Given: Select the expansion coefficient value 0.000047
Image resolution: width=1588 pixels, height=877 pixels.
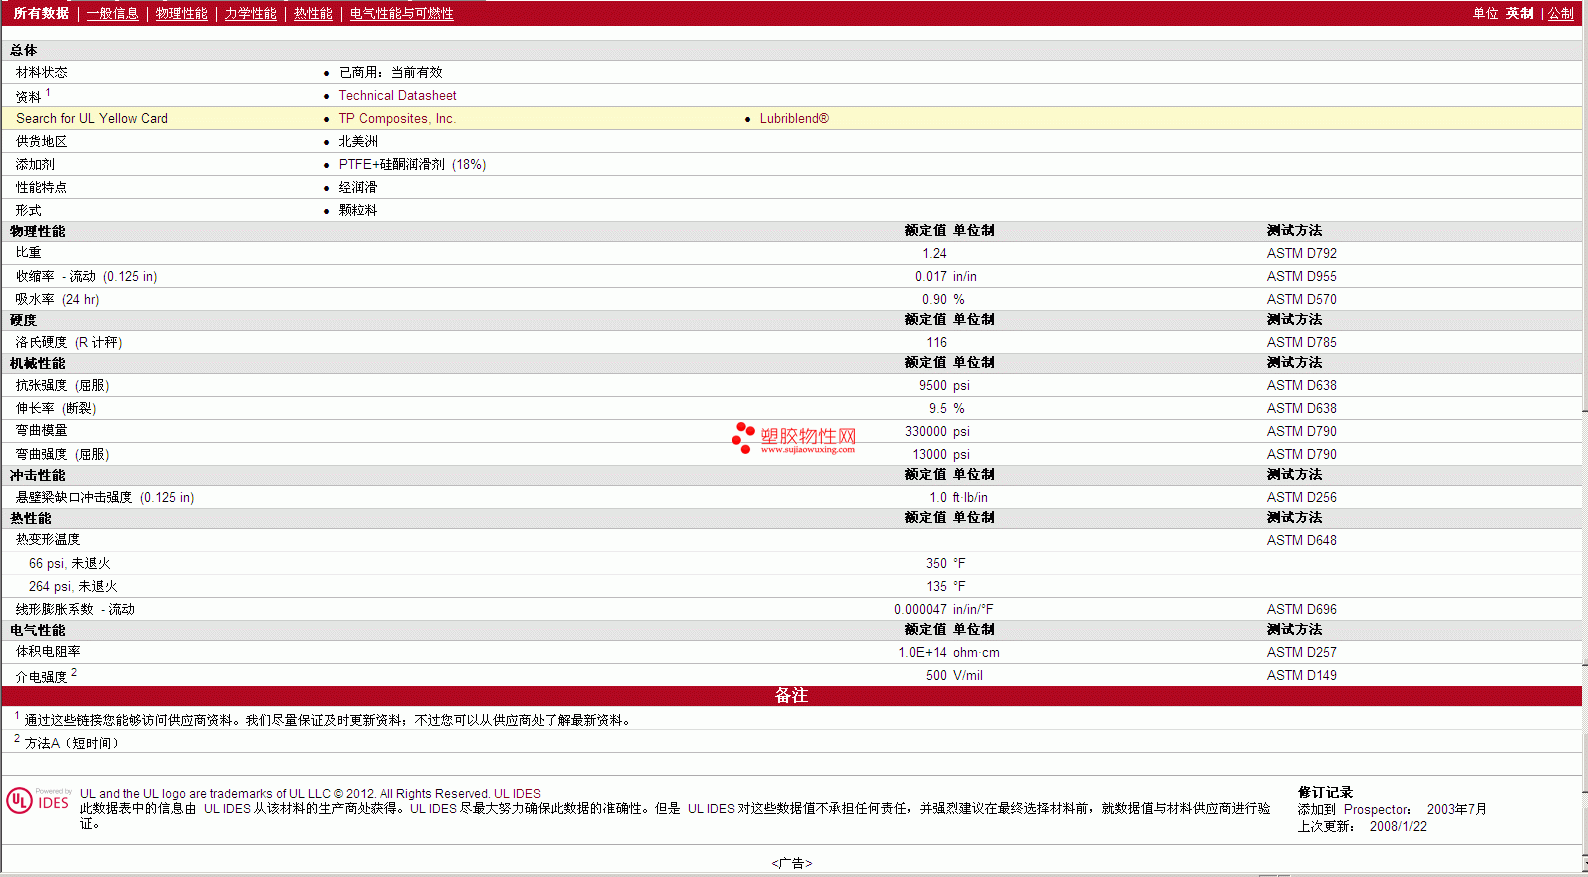Looking at the screenshot, I should [920, 609].
